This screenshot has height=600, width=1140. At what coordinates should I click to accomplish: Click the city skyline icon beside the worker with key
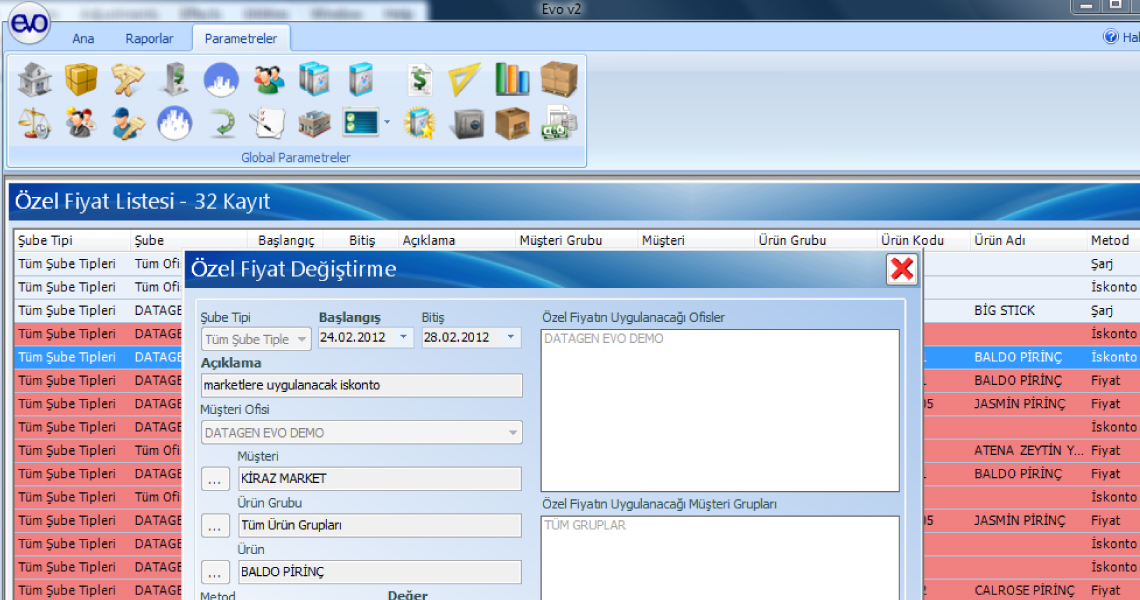174,124
